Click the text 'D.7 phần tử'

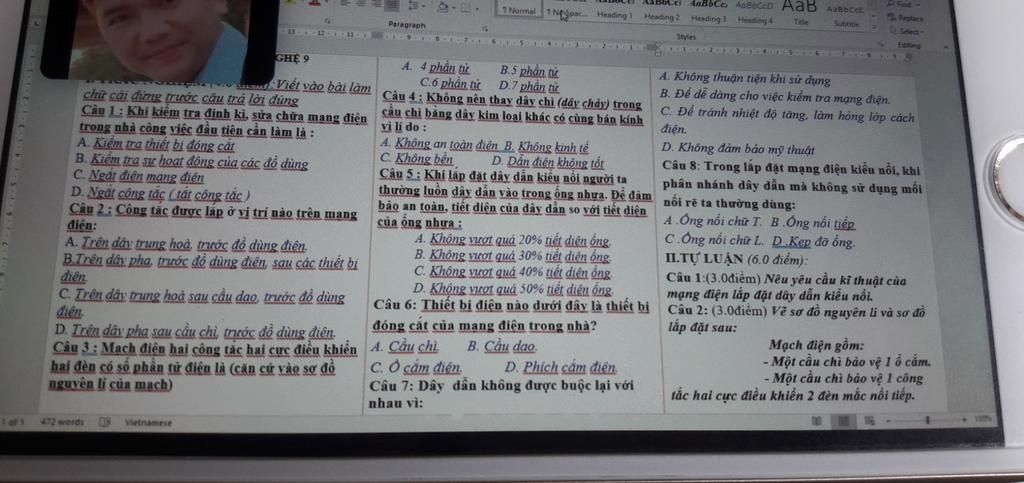coord(528,86)
